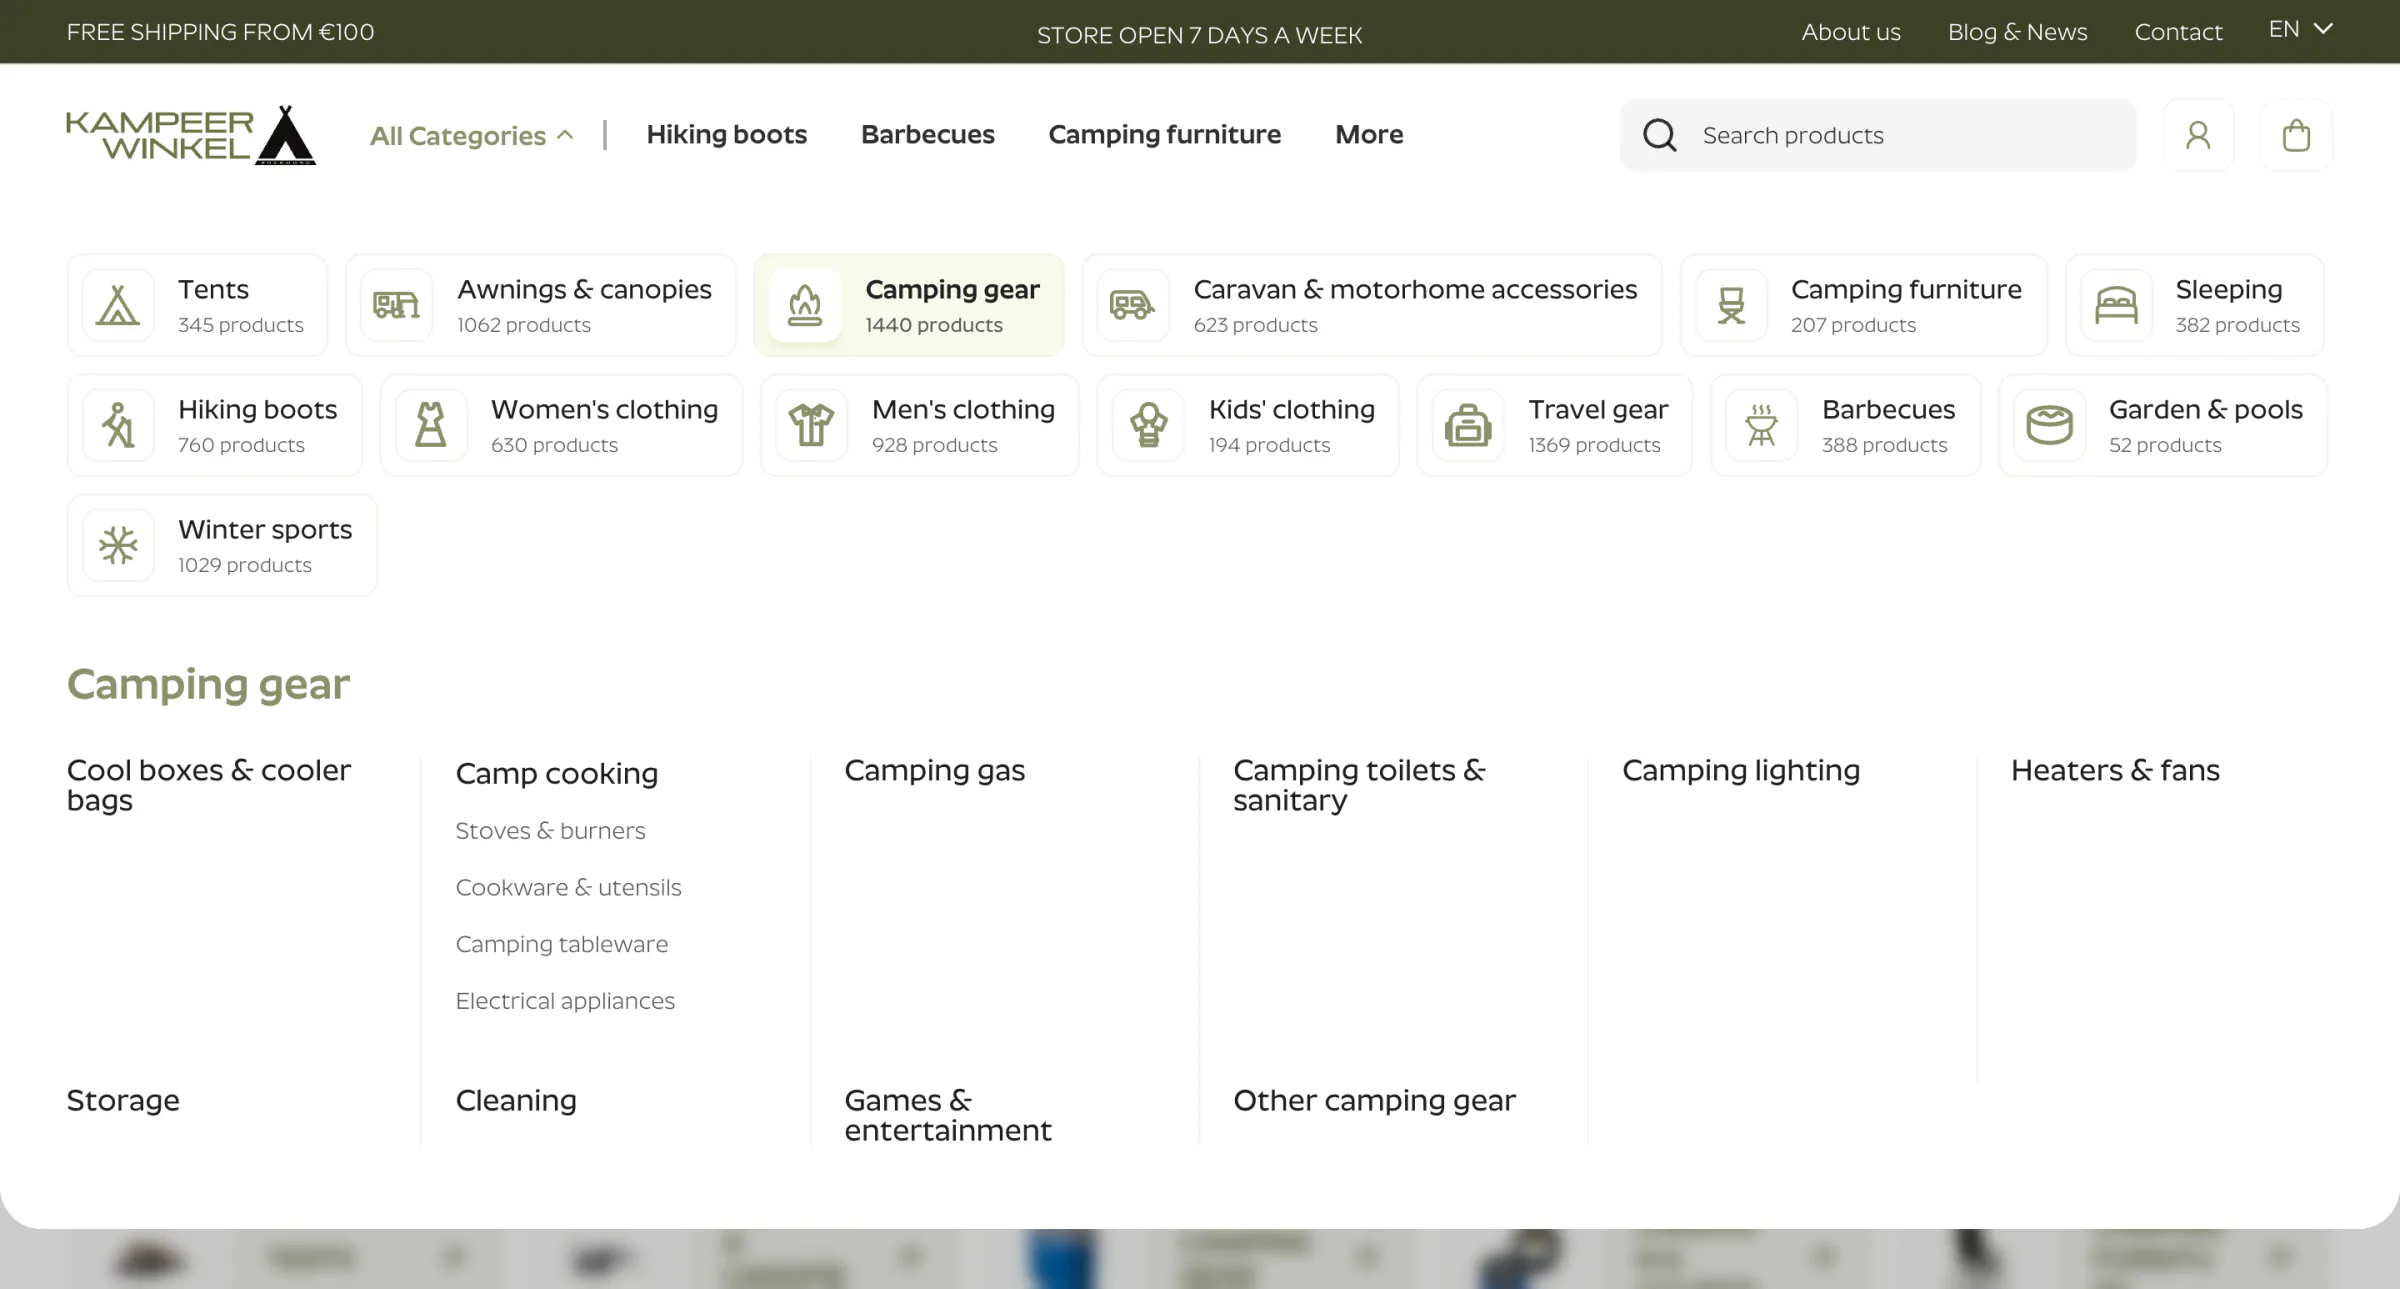Click the Kids' clothing icon
Screen dimensions: 2400x1289
point(1149,425)
